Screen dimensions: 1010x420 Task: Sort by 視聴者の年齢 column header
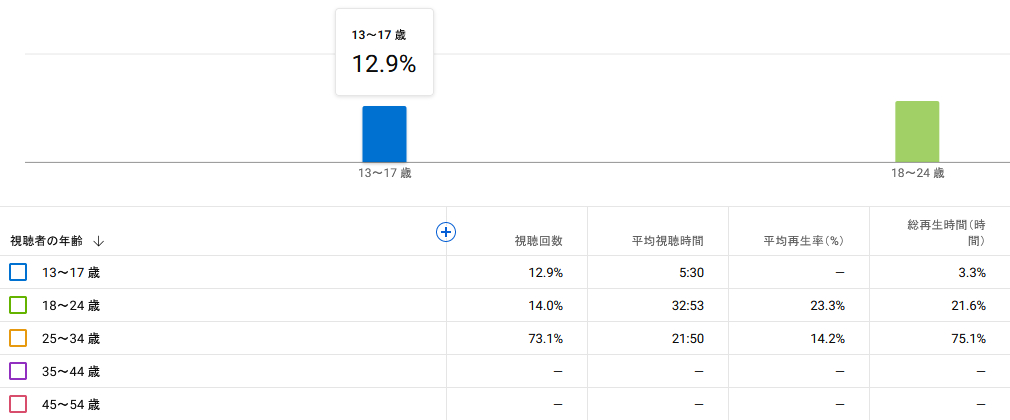tap(46, 242)
